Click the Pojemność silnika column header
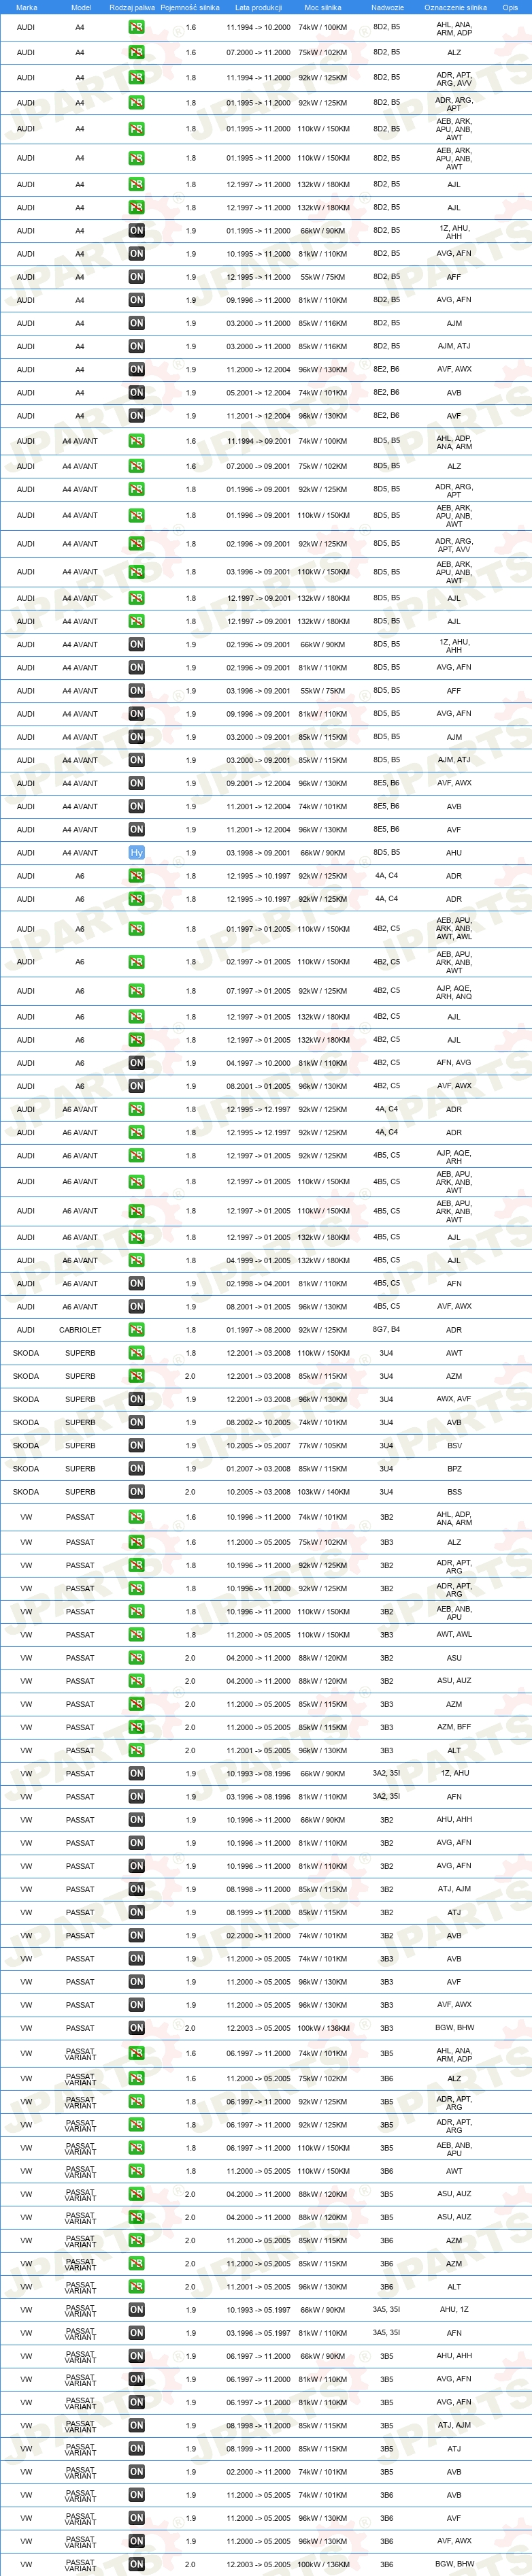This screenshot has height=2576, width=532. (x=190, y=7)
